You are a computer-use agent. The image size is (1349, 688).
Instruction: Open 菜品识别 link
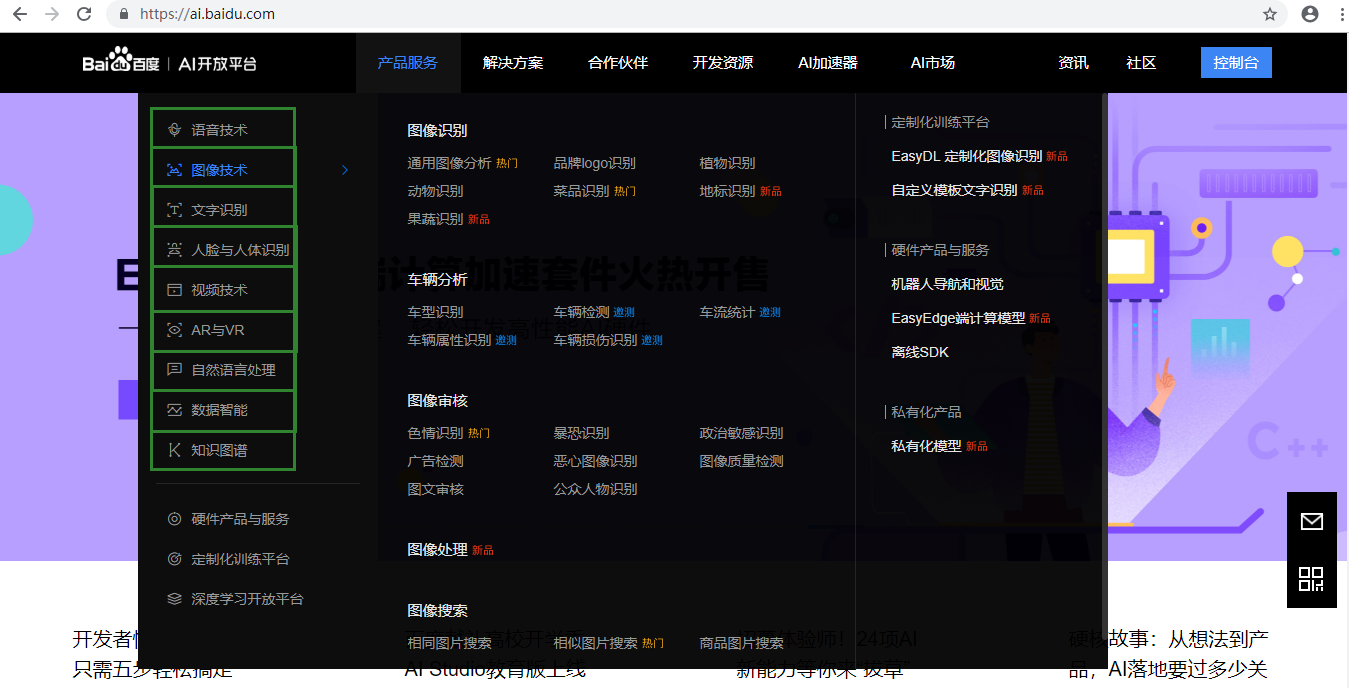coord(581,191)
